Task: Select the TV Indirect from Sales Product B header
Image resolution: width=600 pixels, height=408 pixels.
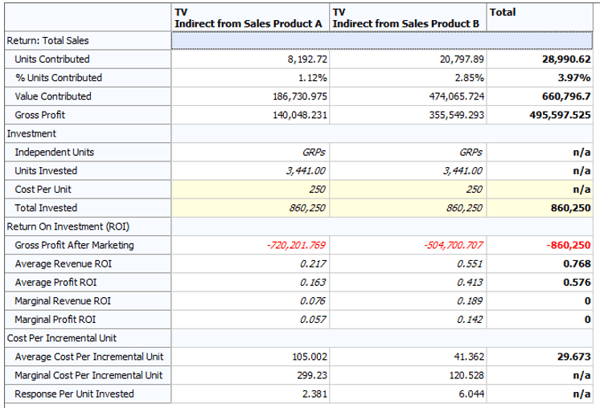Action: [x=408, y=17]
